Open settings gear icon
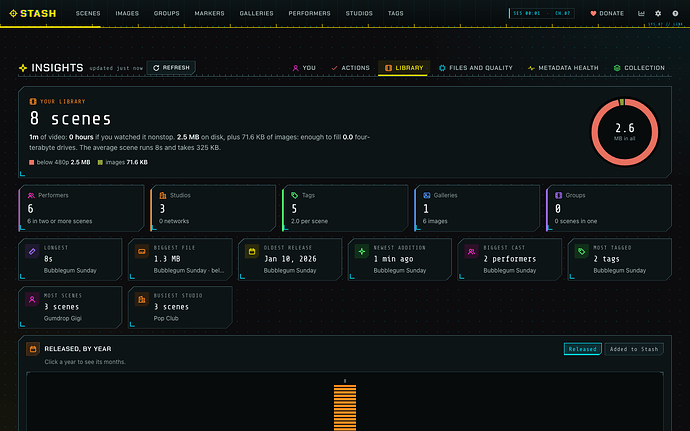This screenshot has height=431, width=690. 658,14
